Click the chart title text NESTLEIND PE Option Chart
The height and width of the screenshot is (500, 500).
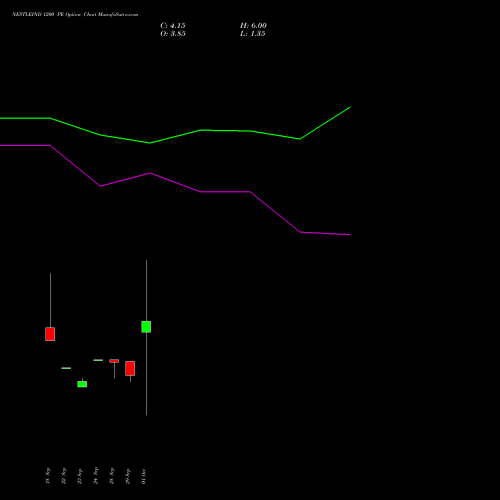click(x=75, y=15)
